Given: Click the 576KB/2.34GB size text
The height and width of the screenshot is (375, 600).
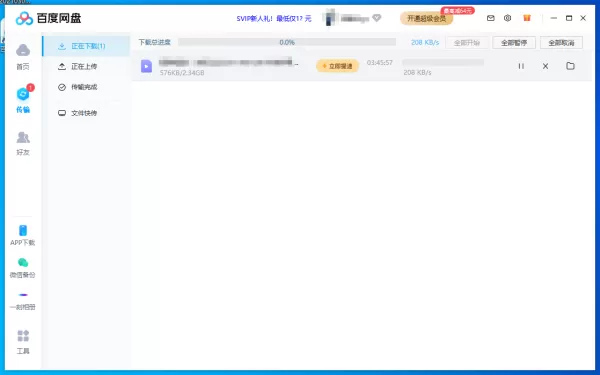Looking at the screenshot, I should tap(182, 73).
